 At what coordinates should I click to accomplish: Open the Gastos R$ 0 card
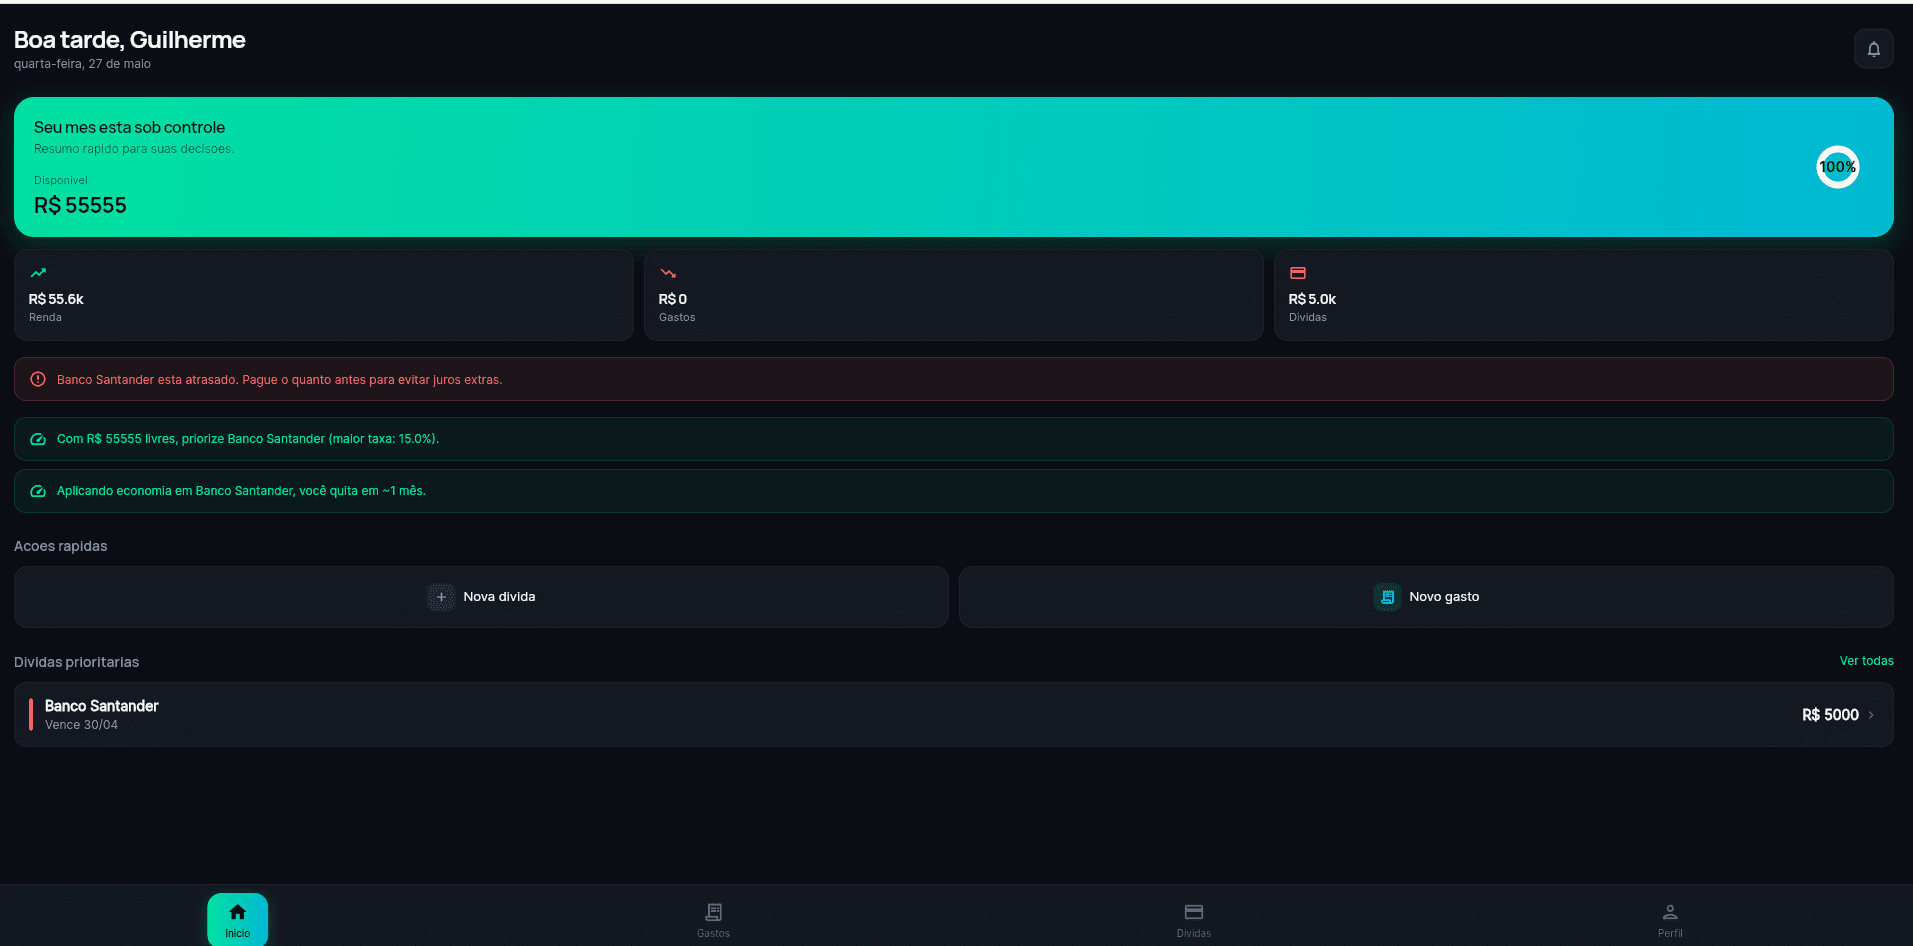point(954,295)
